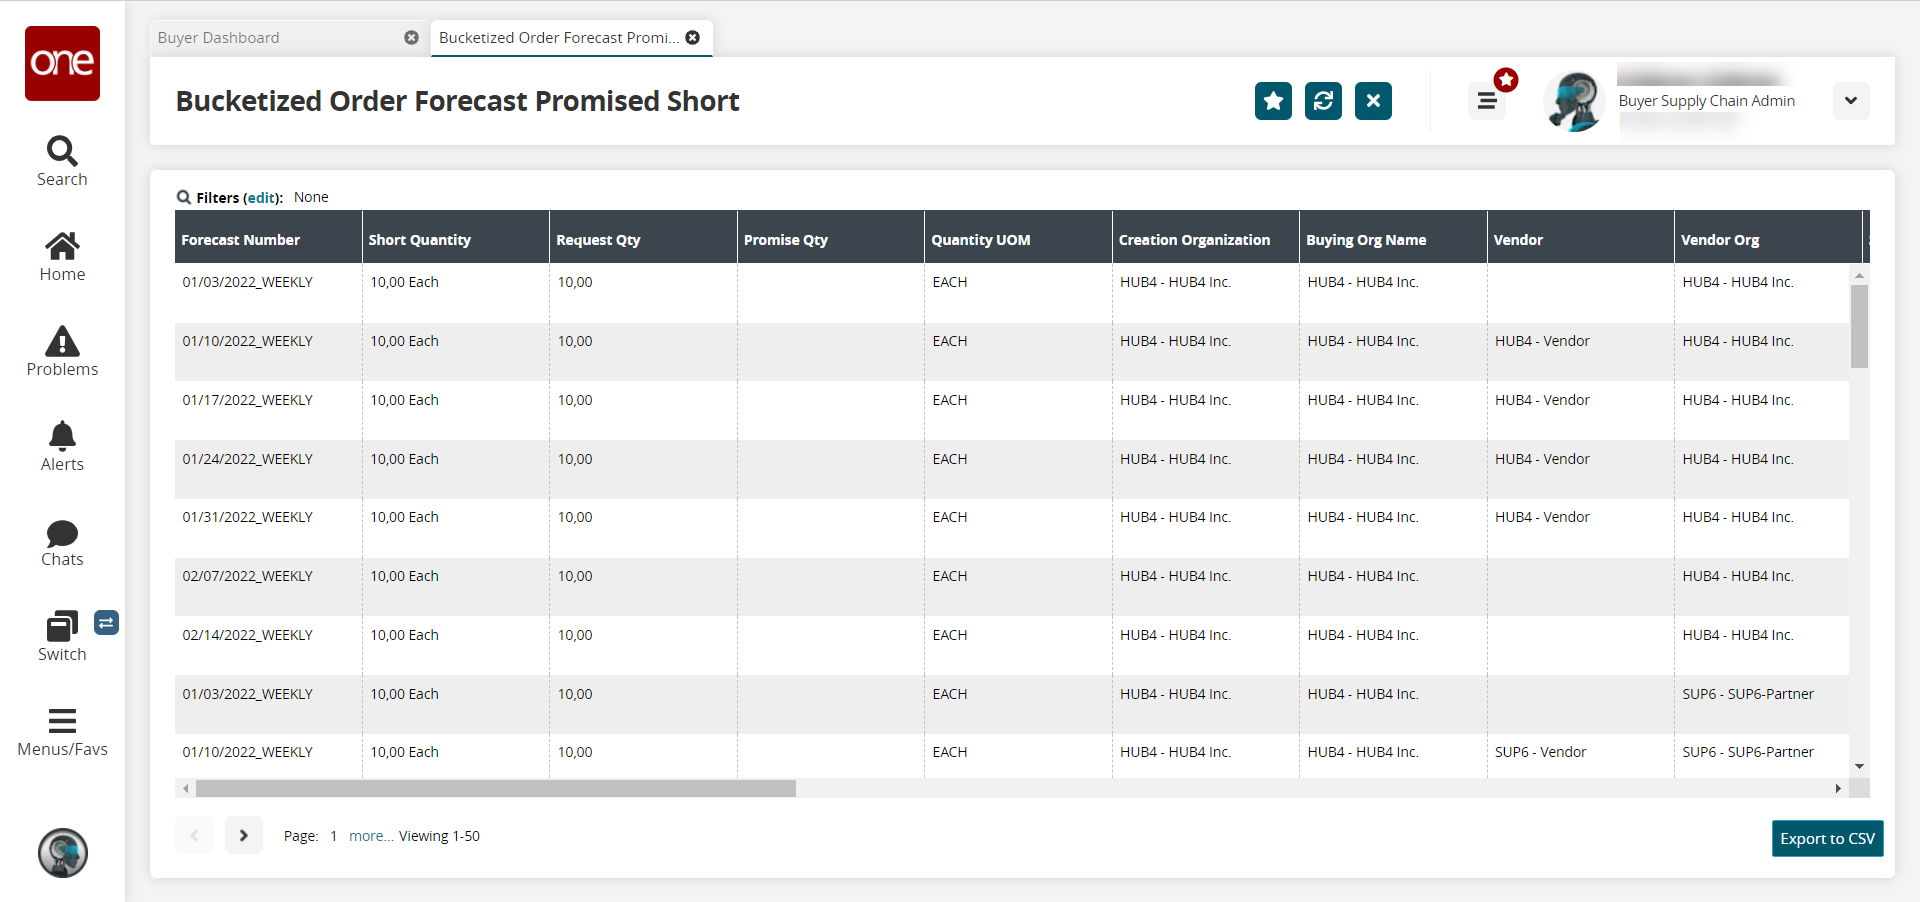Open Menus/Favs hamburger icon
Screen dimensions: 1920x902
62,721
